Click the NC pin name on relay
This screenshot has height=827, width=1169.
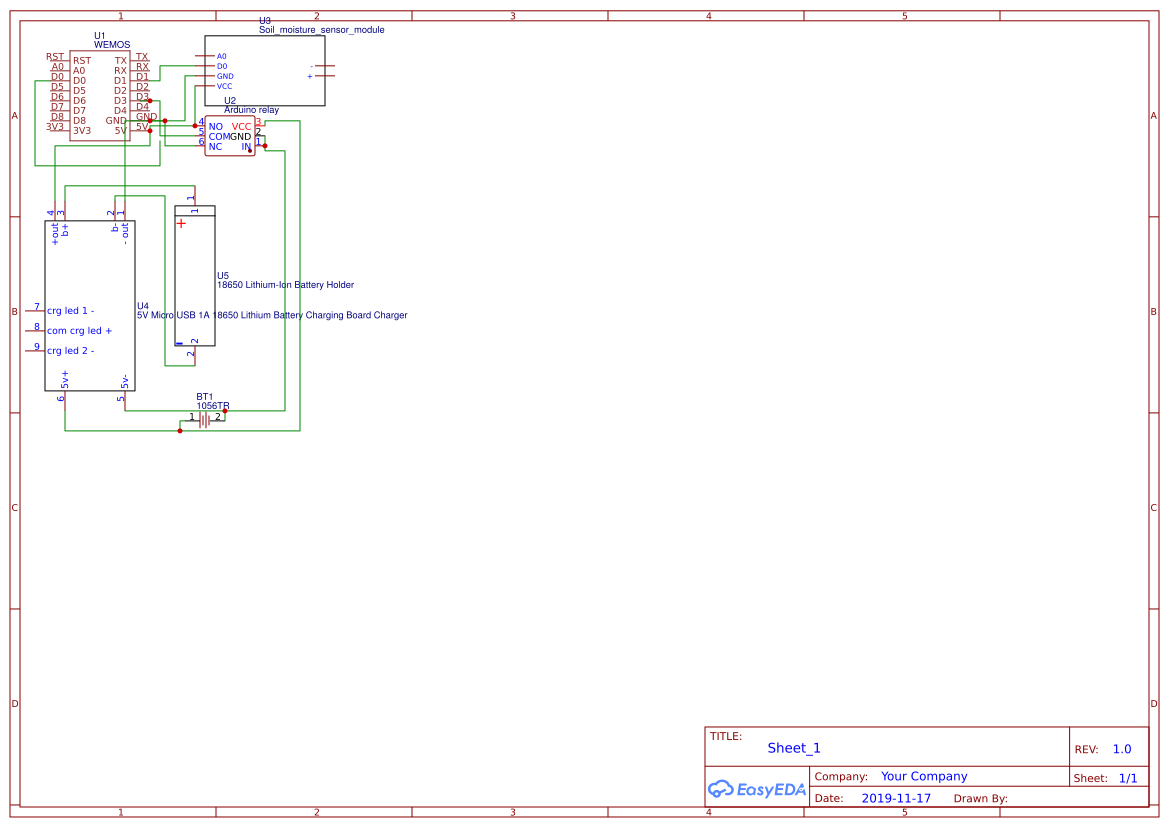pyautogui.click(x=215, y=147)
